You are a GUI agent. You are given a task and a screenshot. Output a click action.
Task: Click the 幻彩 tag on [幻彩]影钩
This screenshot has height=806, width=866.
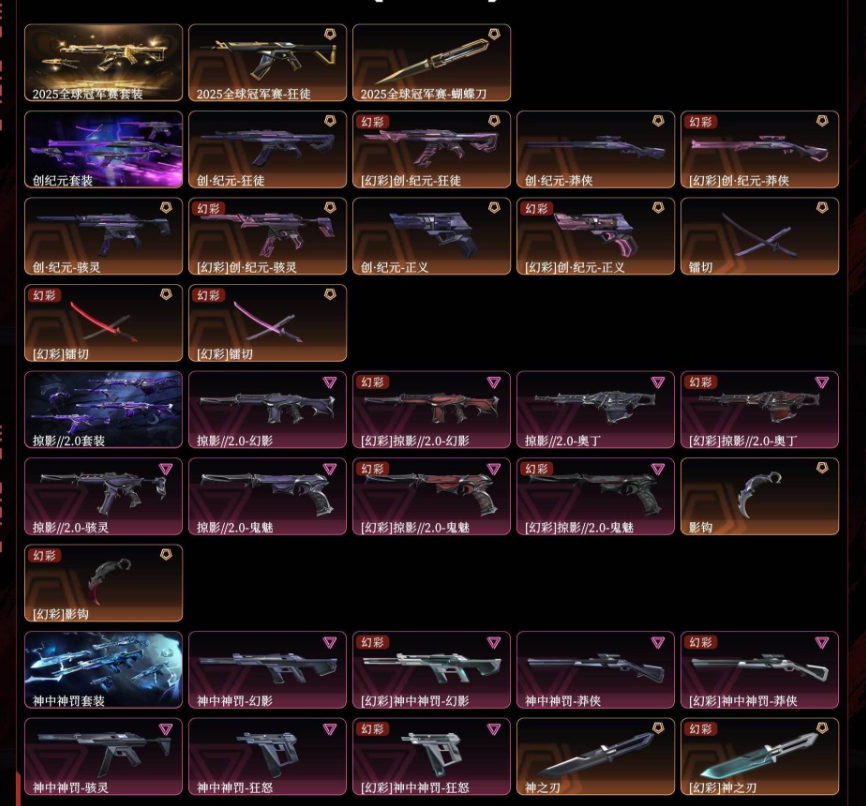point(44,555)
